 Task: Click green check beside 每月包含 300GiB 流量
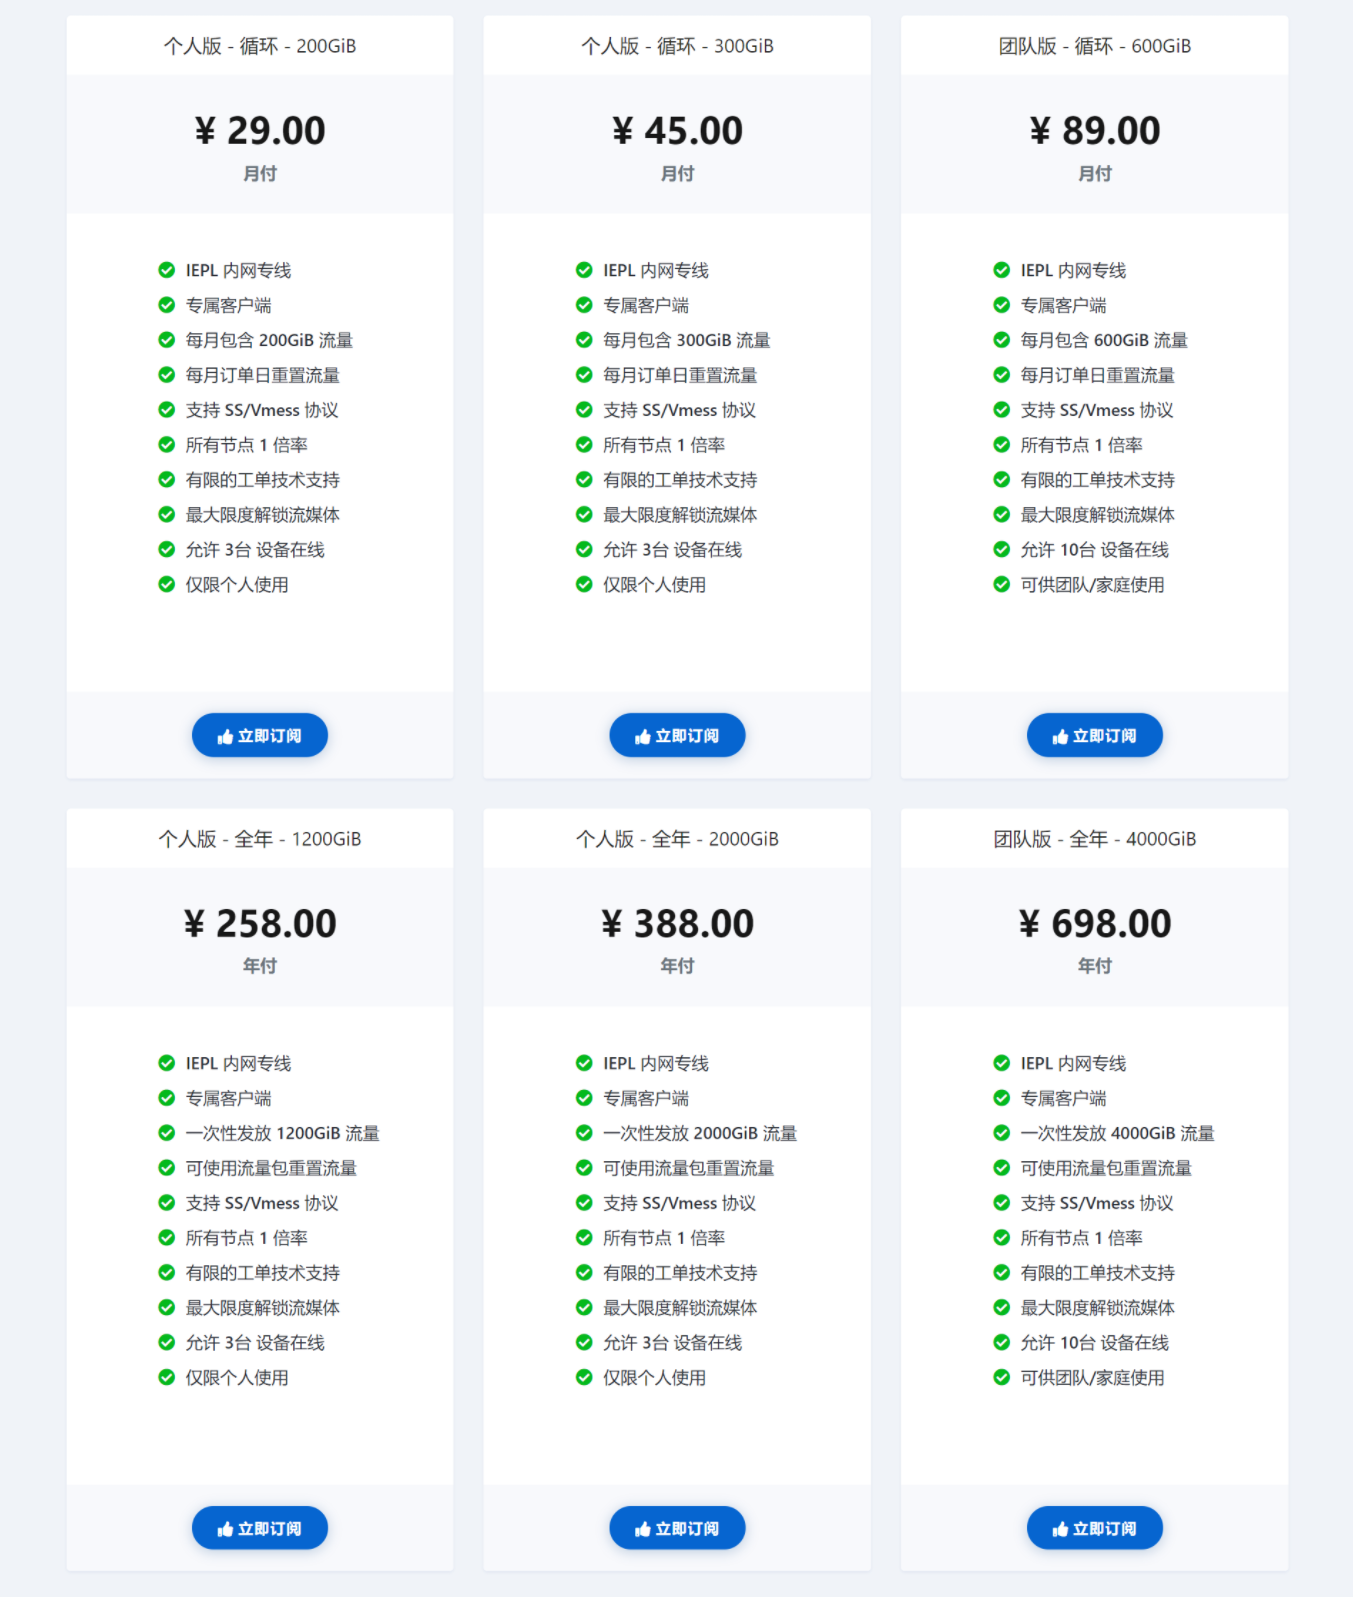pos(584,340)
